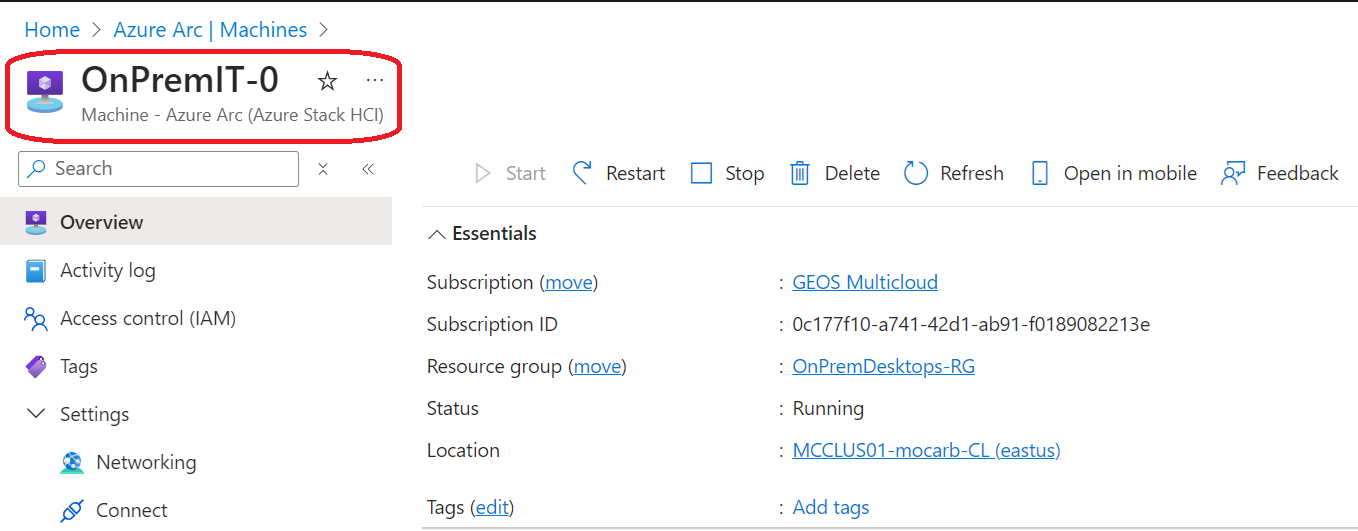This screenshot has height=531, width=1358.
Task: Select Overview in the sidebar
Action: click(196, 222)
